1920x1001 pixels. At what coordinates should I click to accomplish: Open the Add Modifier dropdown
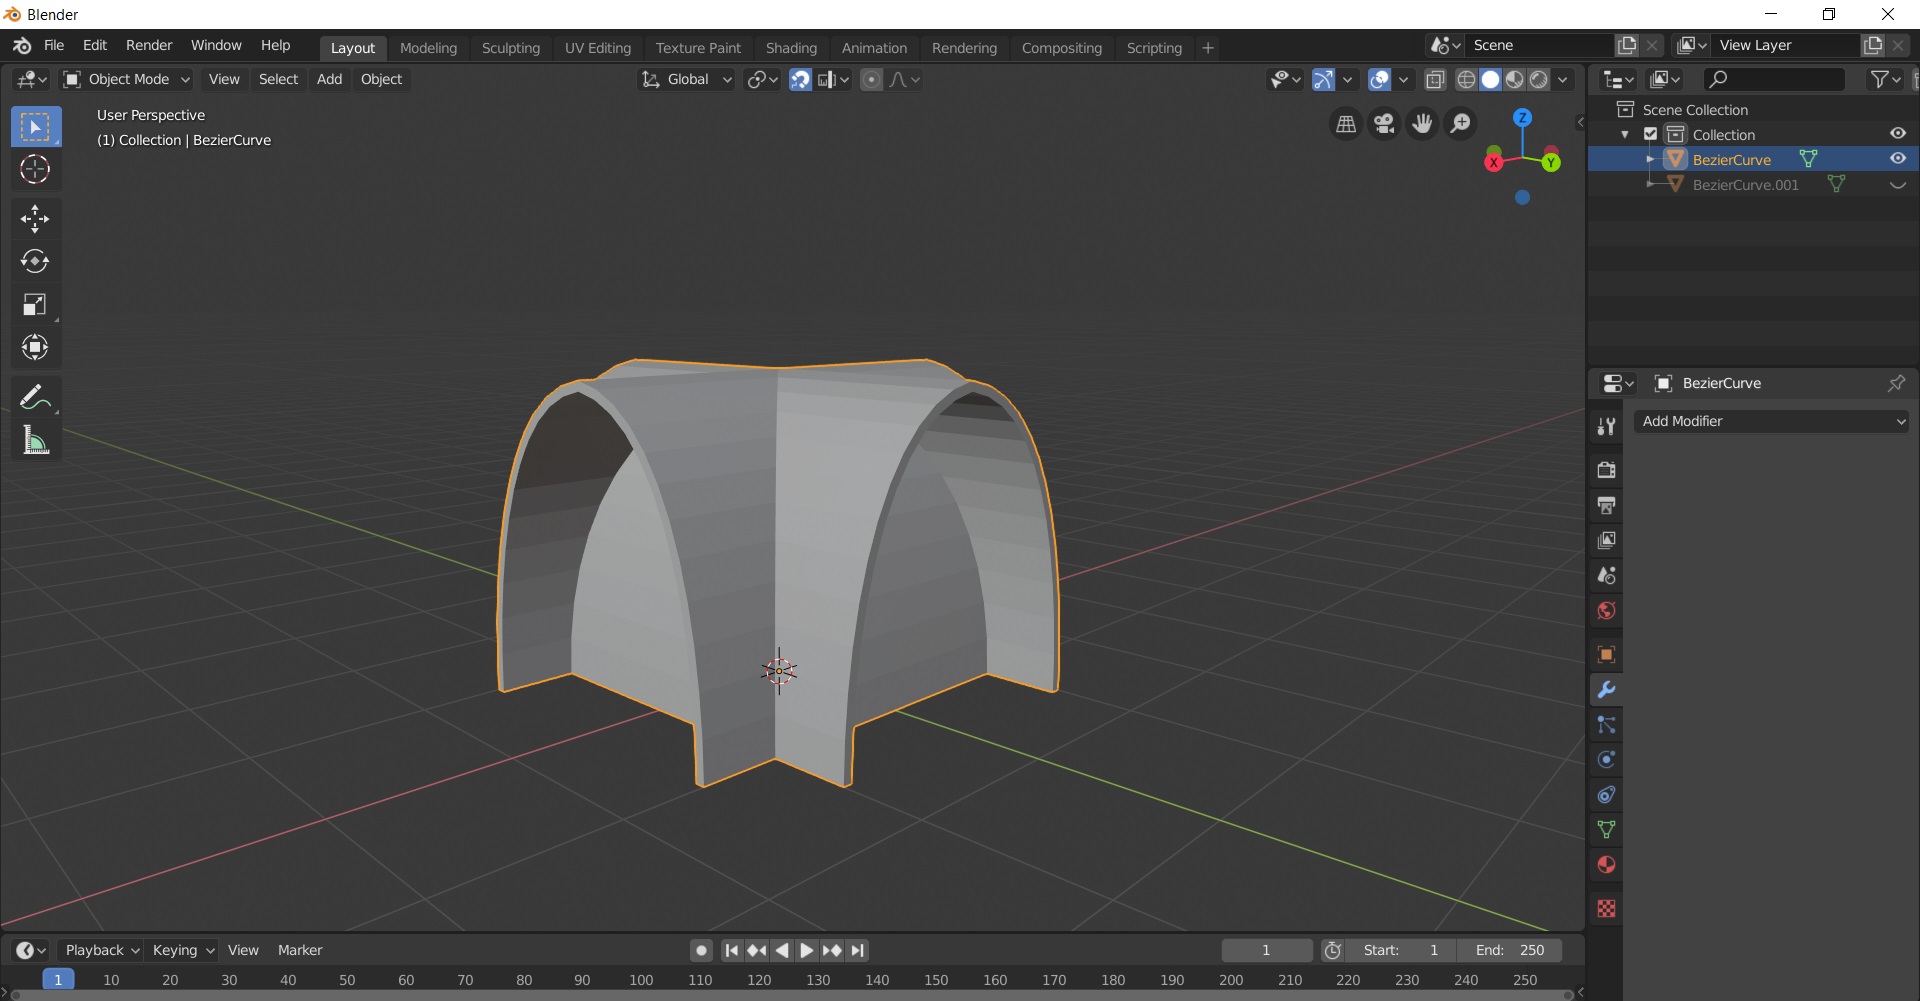1771,421
